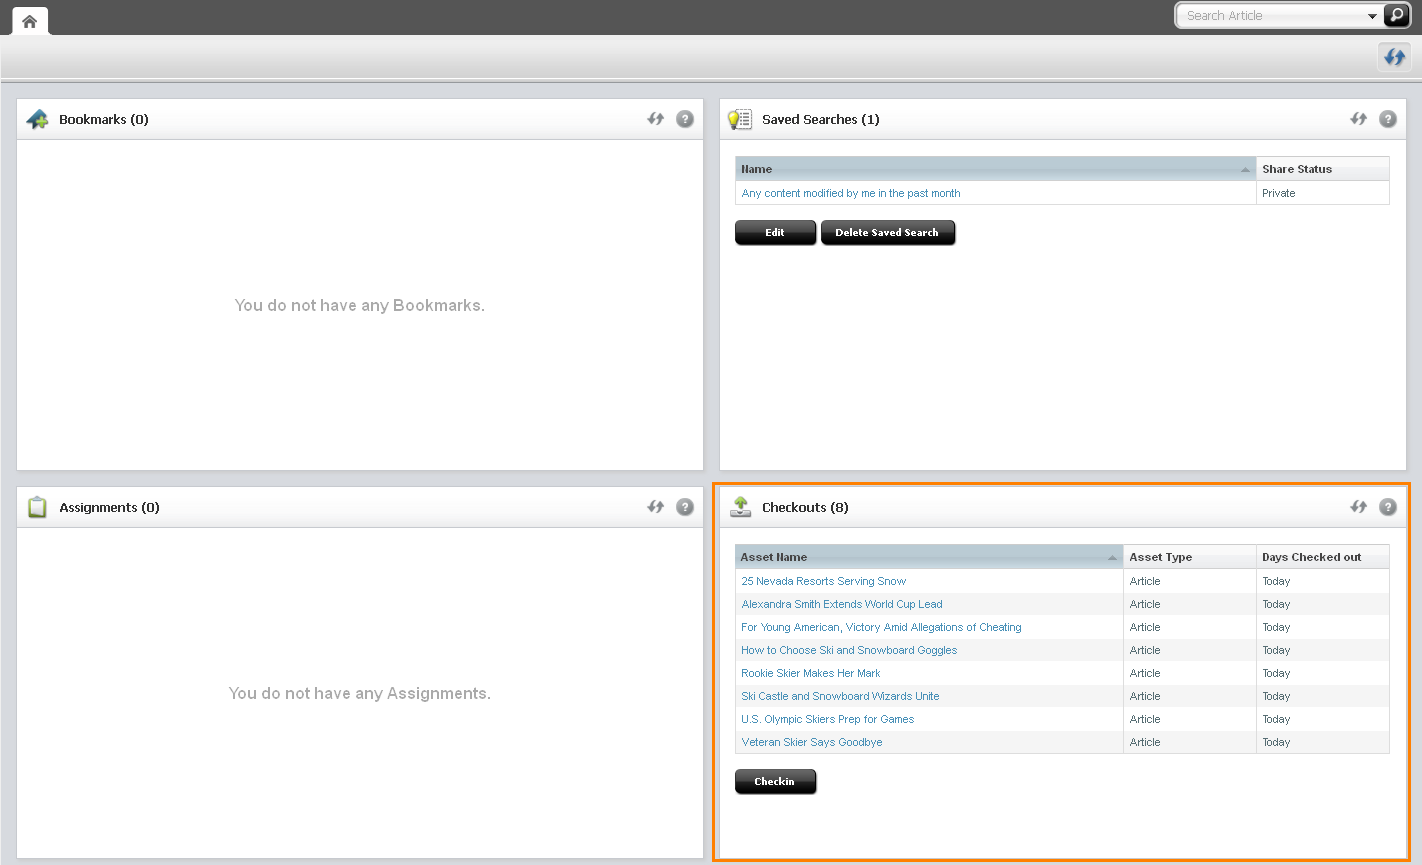Click the Delete Saved Search button
Viewport: 1422px width, 865px height.
887,233
